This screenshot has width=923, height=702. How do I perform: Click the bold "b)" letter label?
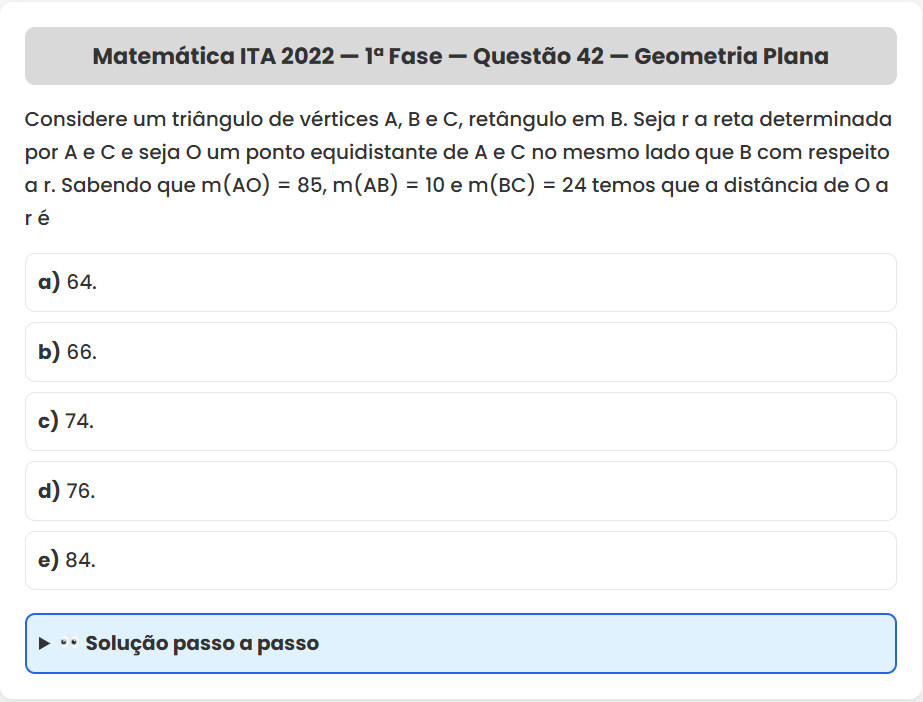tap(49, 352)
